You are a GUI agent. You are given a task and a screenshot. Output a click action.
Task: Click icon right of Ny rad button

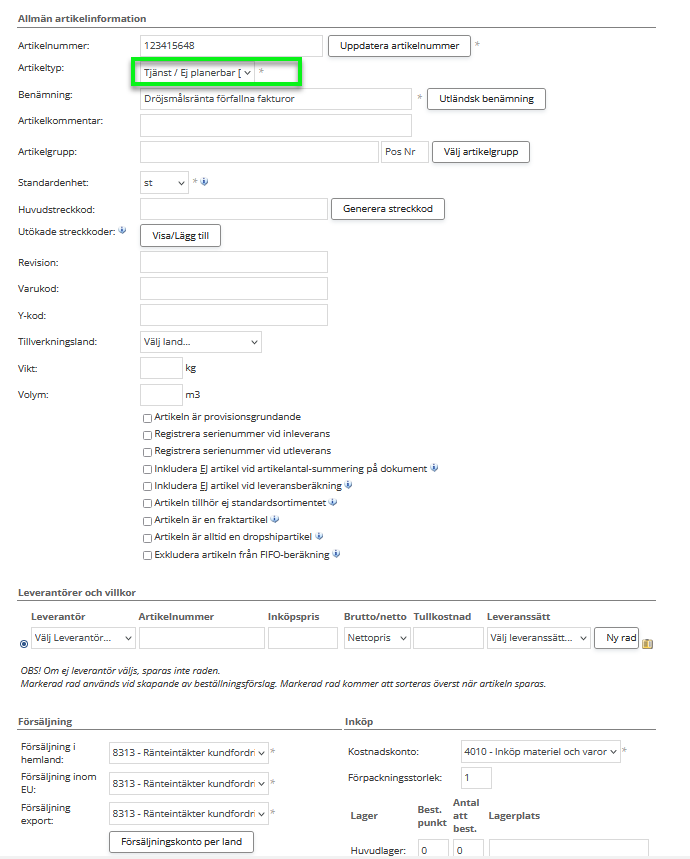[648, 643]
